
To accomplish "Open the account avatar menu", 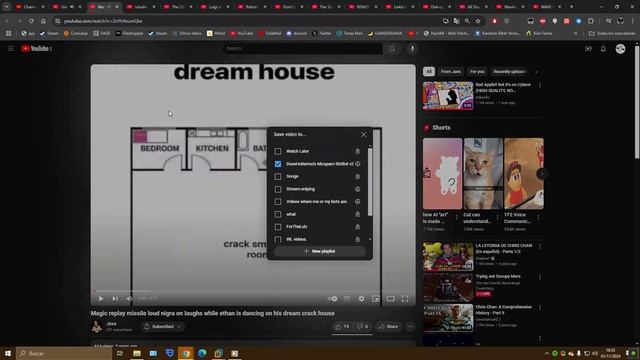I will click(620, 49).
